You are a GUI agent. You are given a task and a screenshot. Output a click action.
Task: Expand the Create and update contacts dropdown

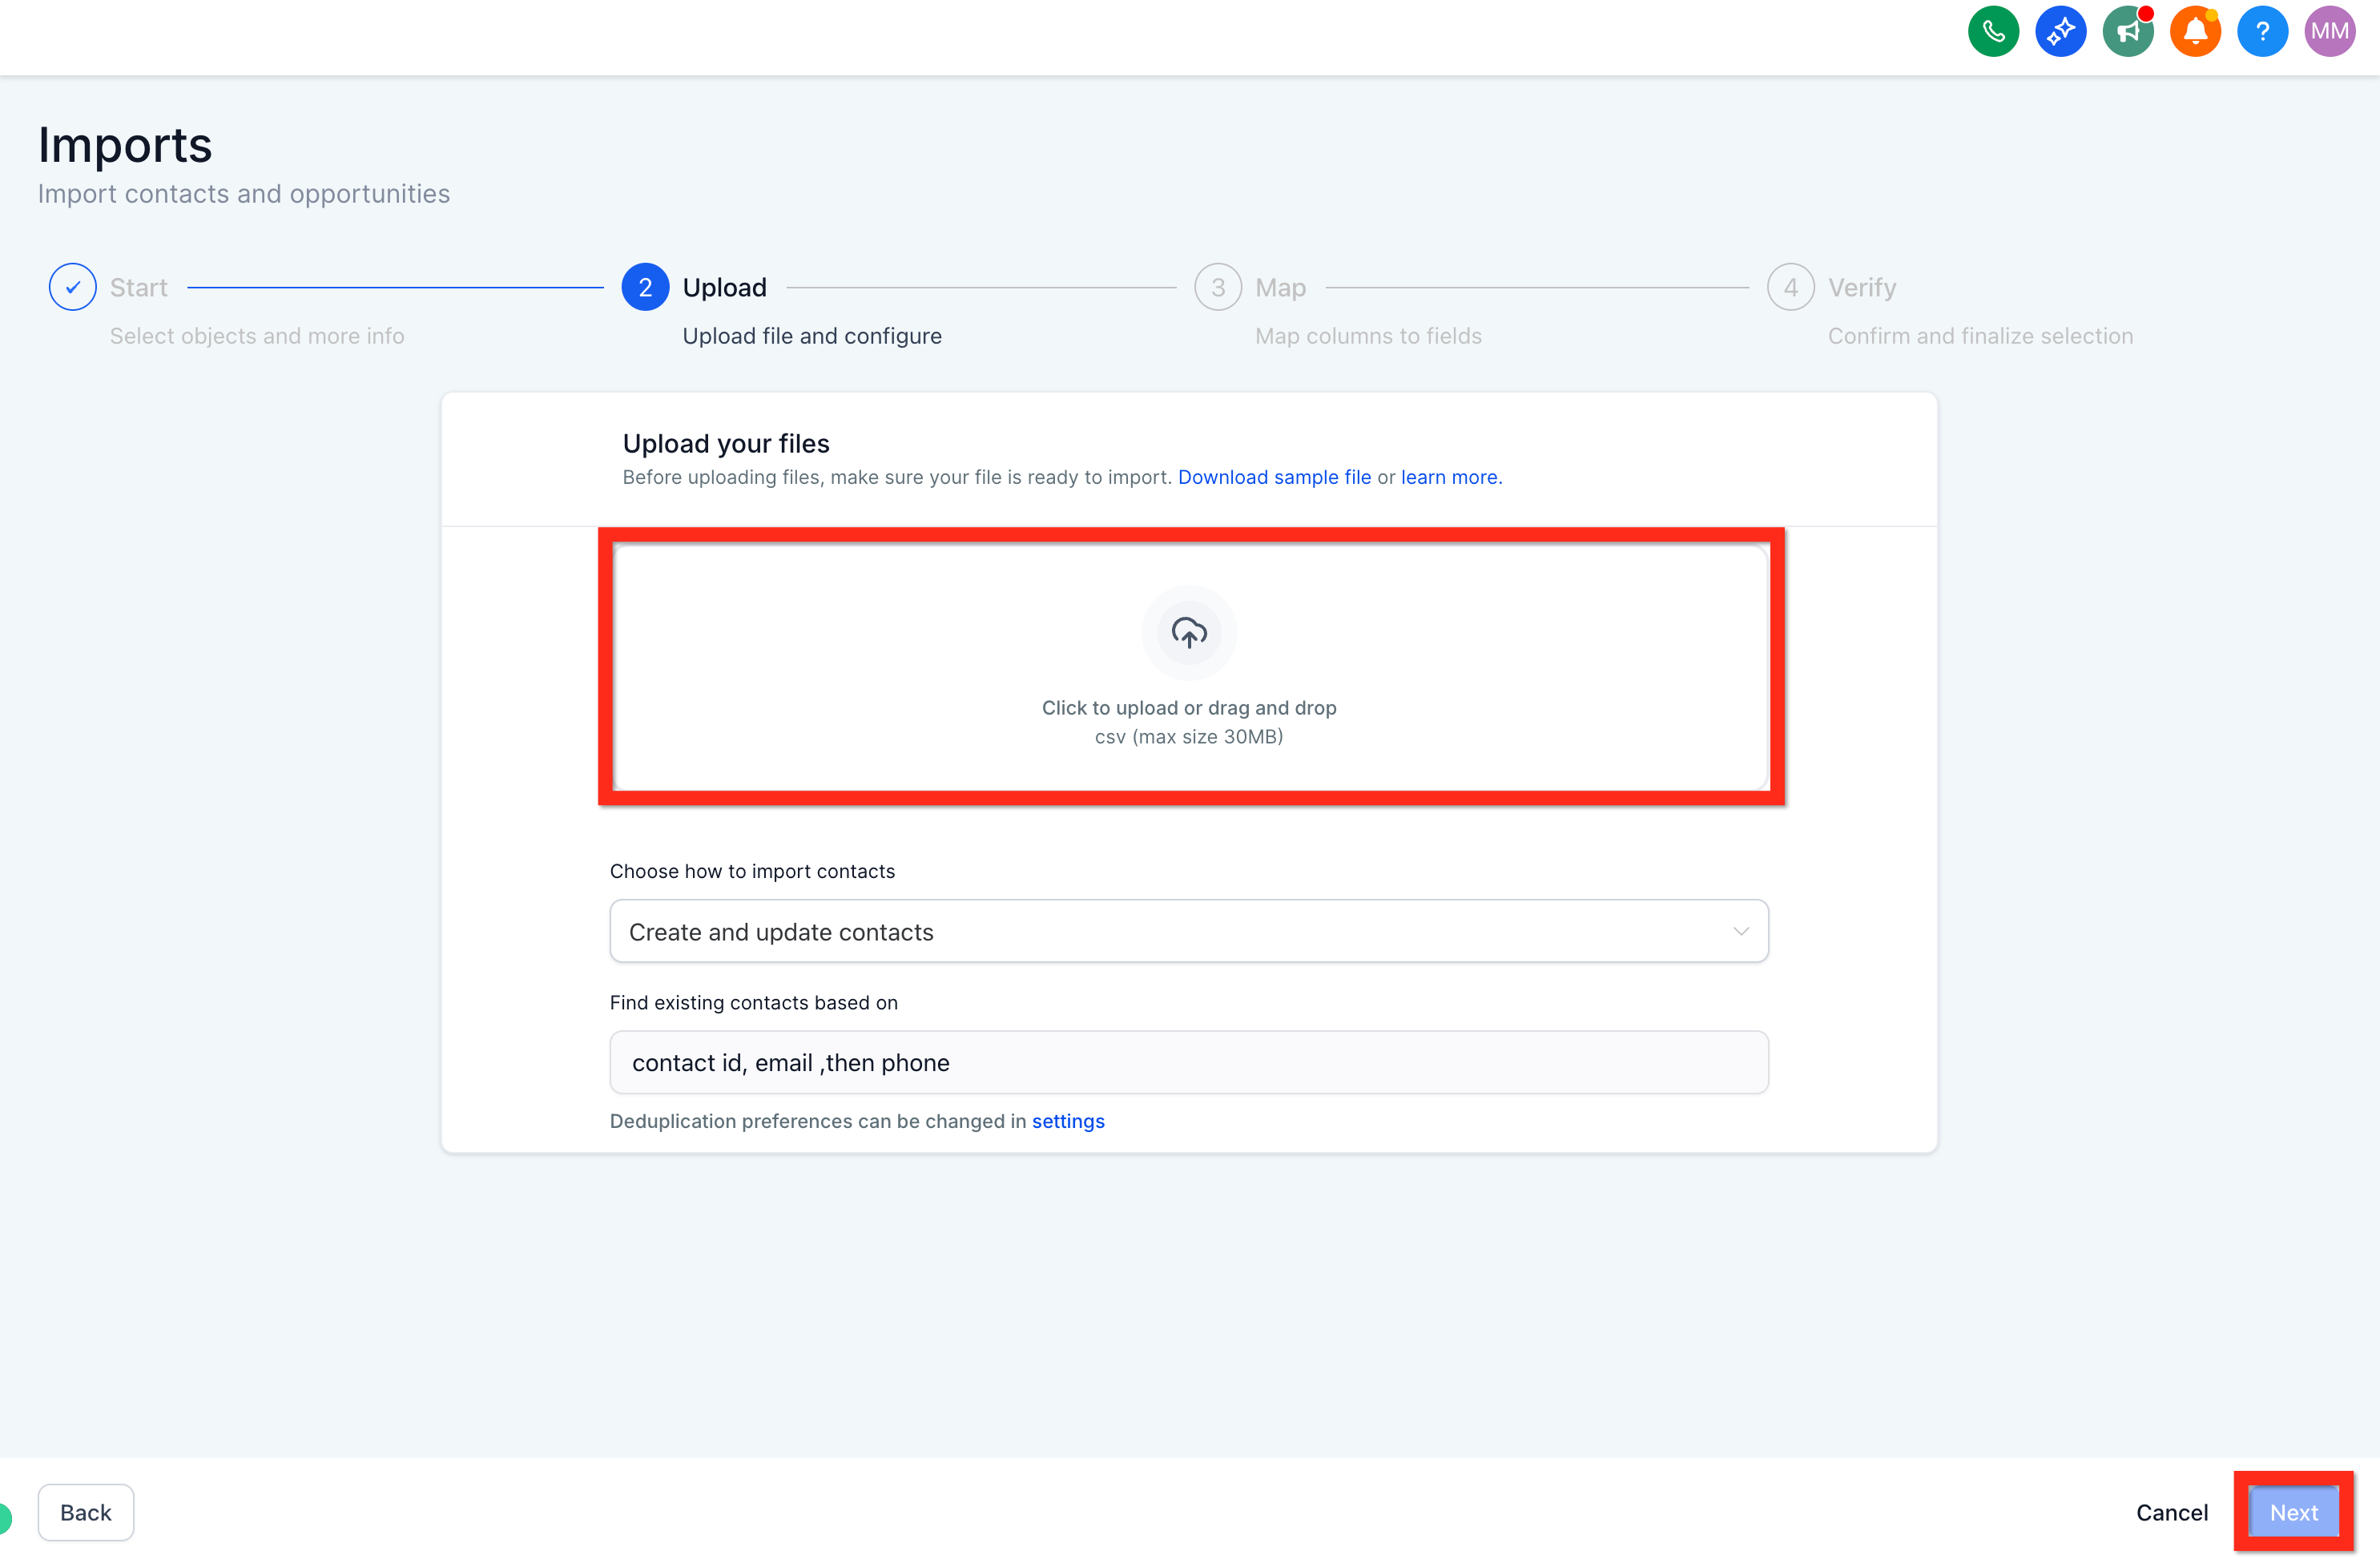click(x=1189, y=931)
